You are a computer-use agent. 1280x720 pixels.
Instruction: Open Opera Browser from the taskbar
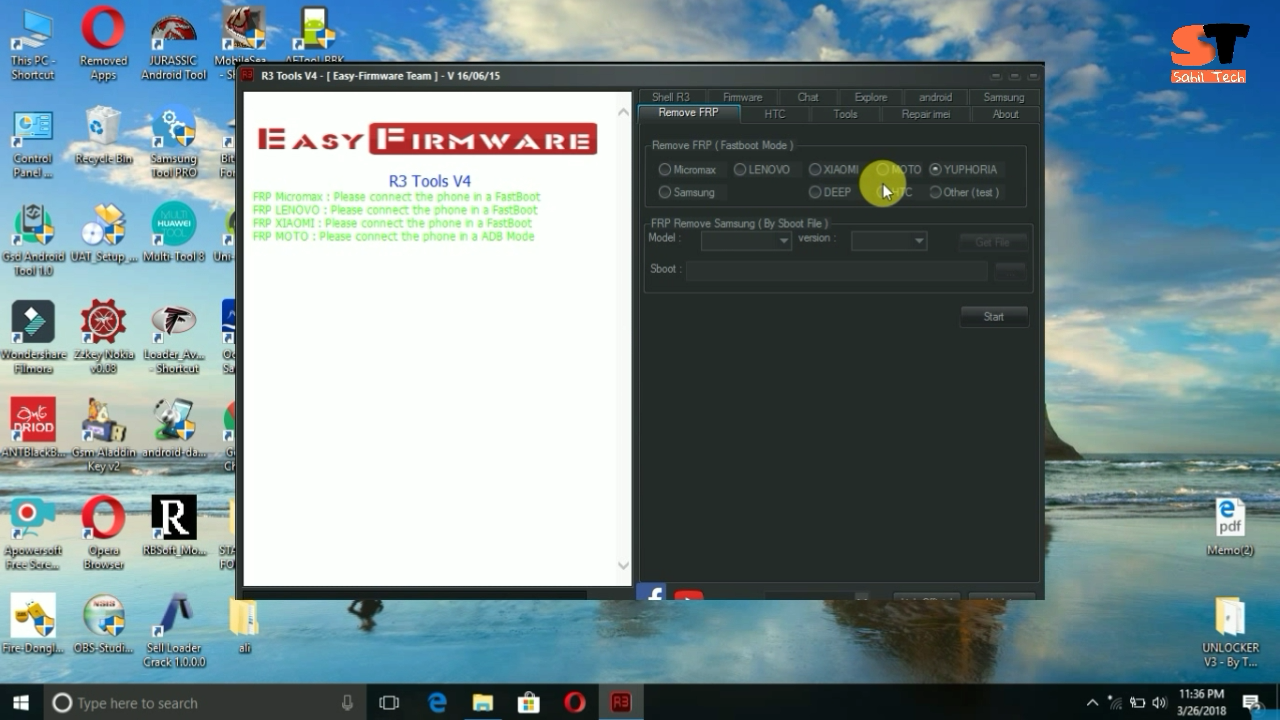[x=574, y=703]
